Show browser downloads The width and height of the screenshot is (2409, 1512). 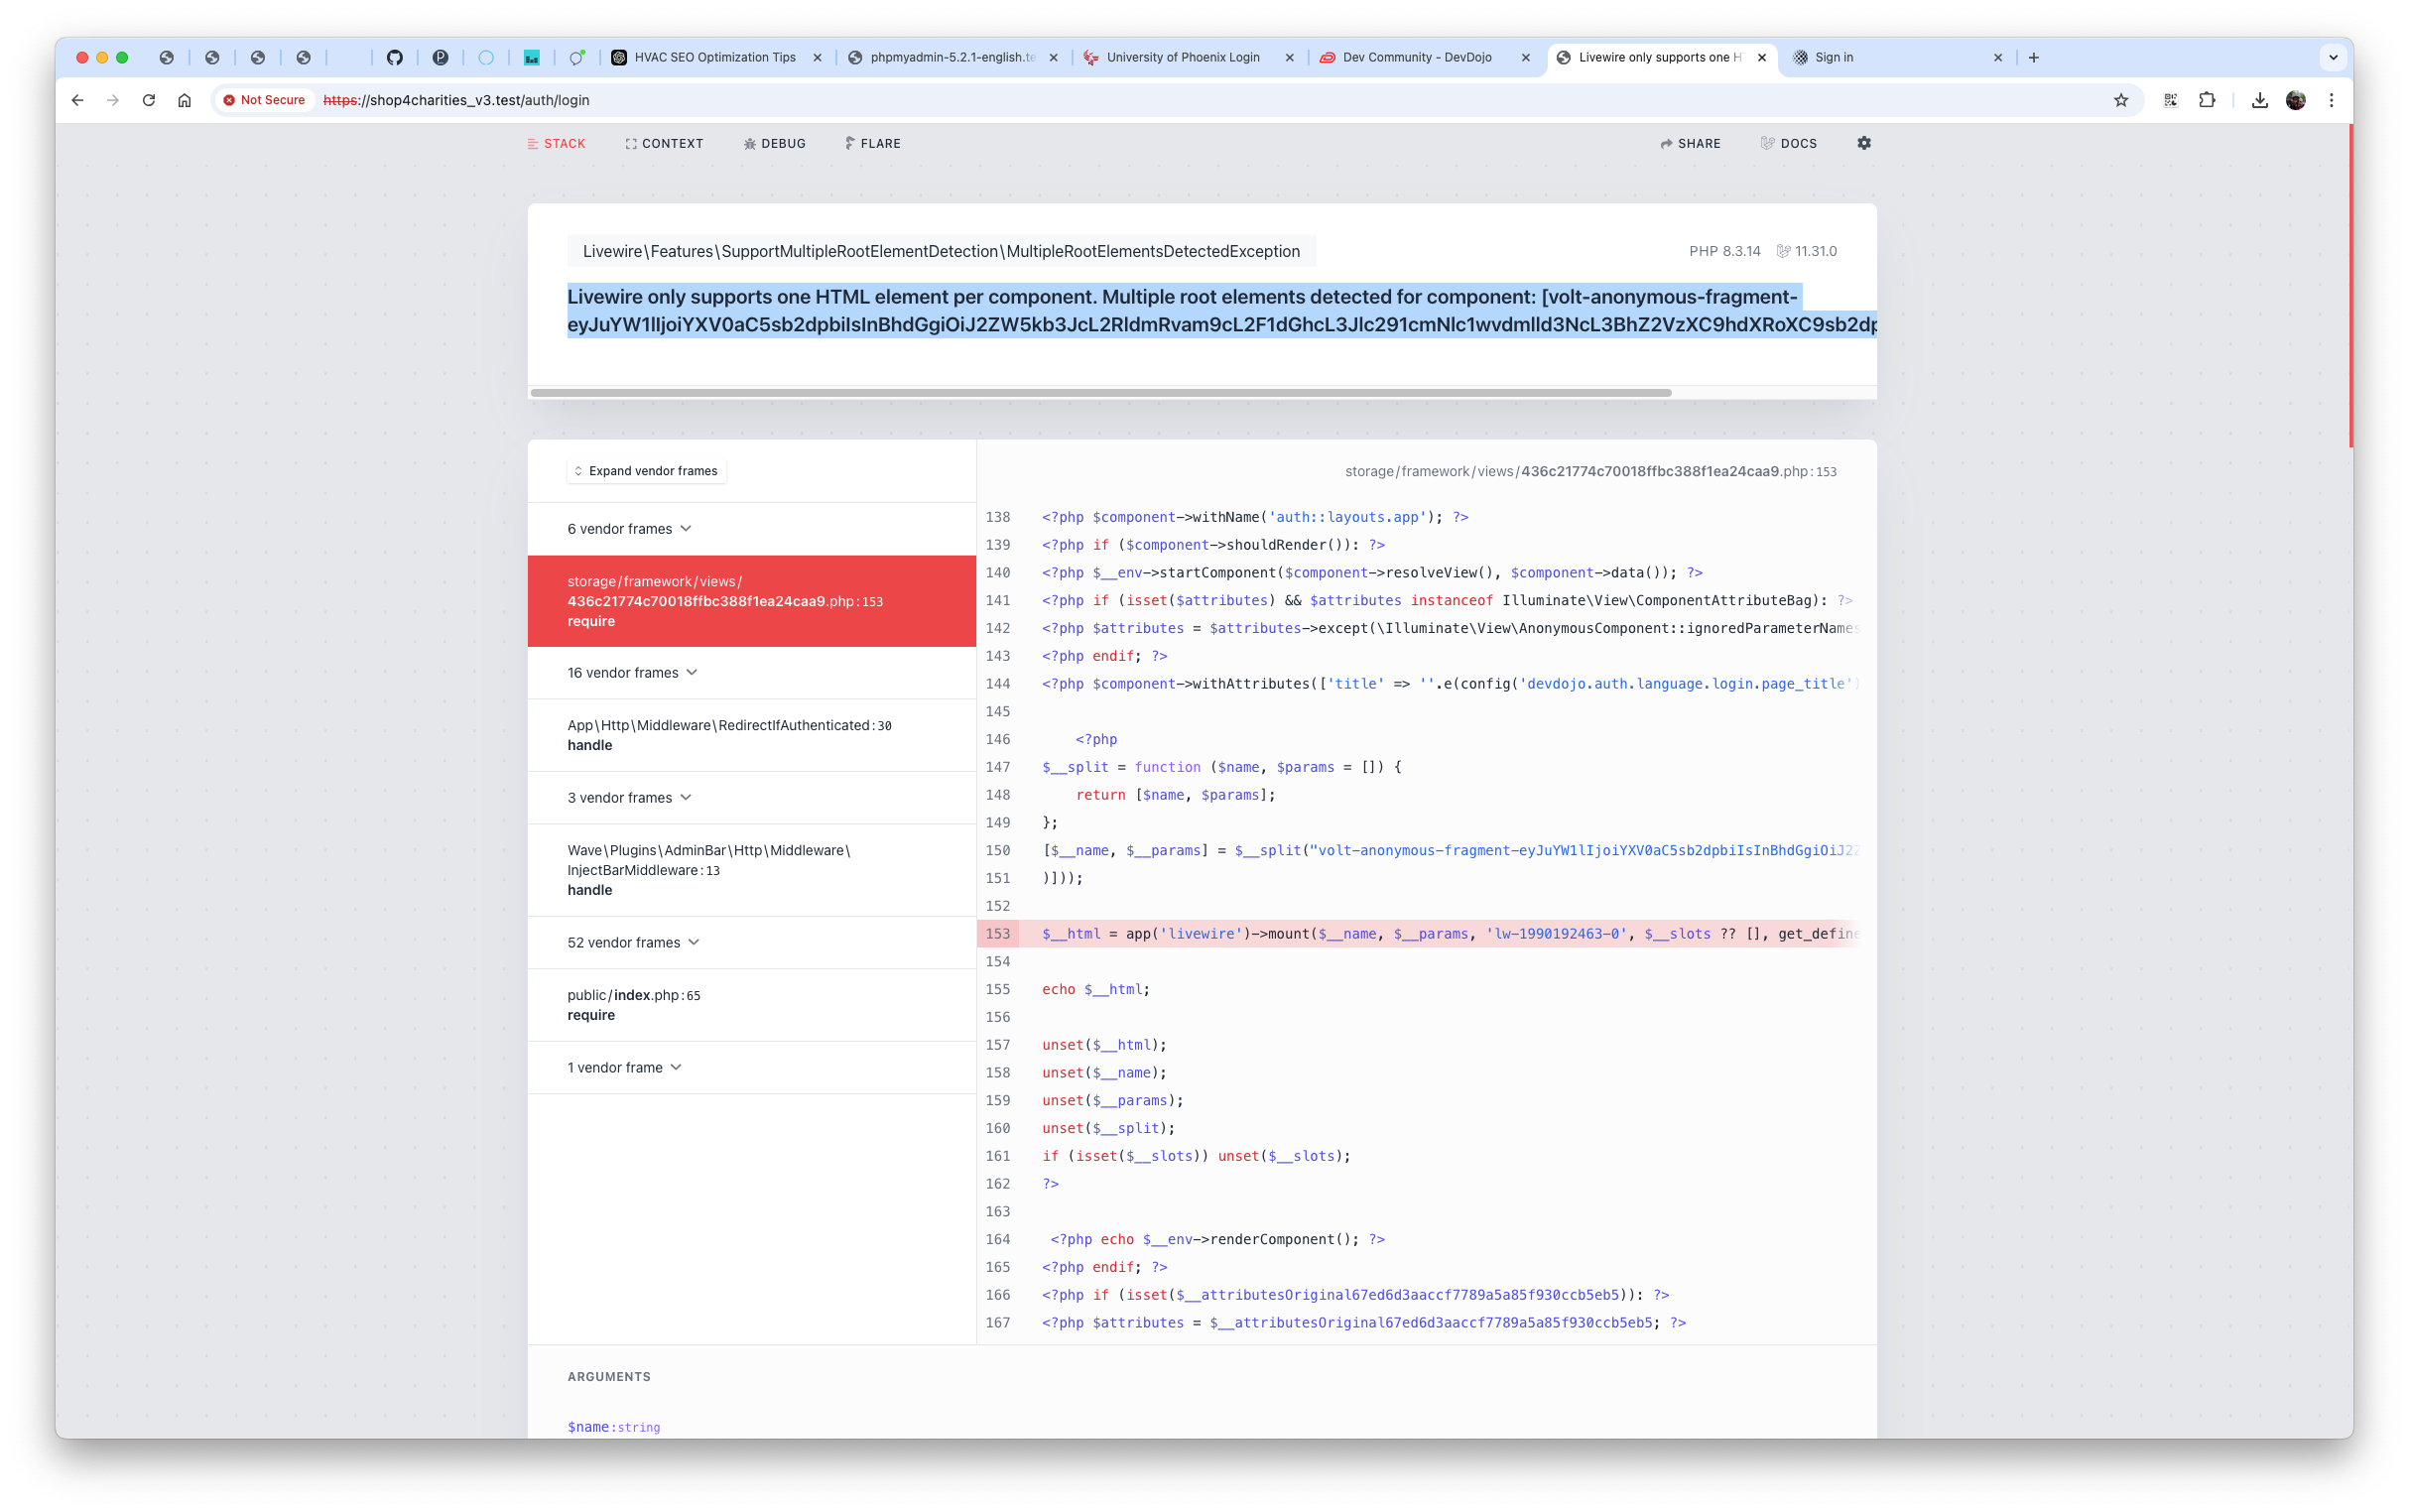tap(2260, 100)
